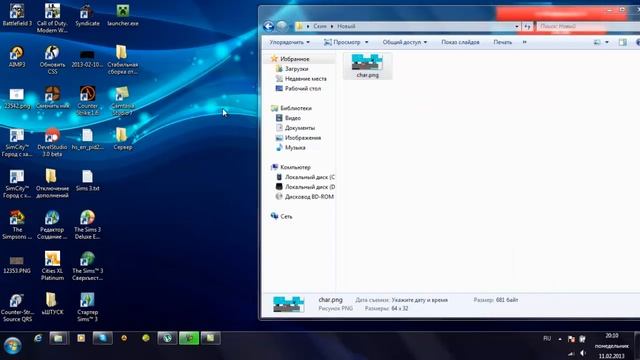Viewport: 640px width, 360px height.
Task: Toggle the preview pane button
Action: point(622,42)
